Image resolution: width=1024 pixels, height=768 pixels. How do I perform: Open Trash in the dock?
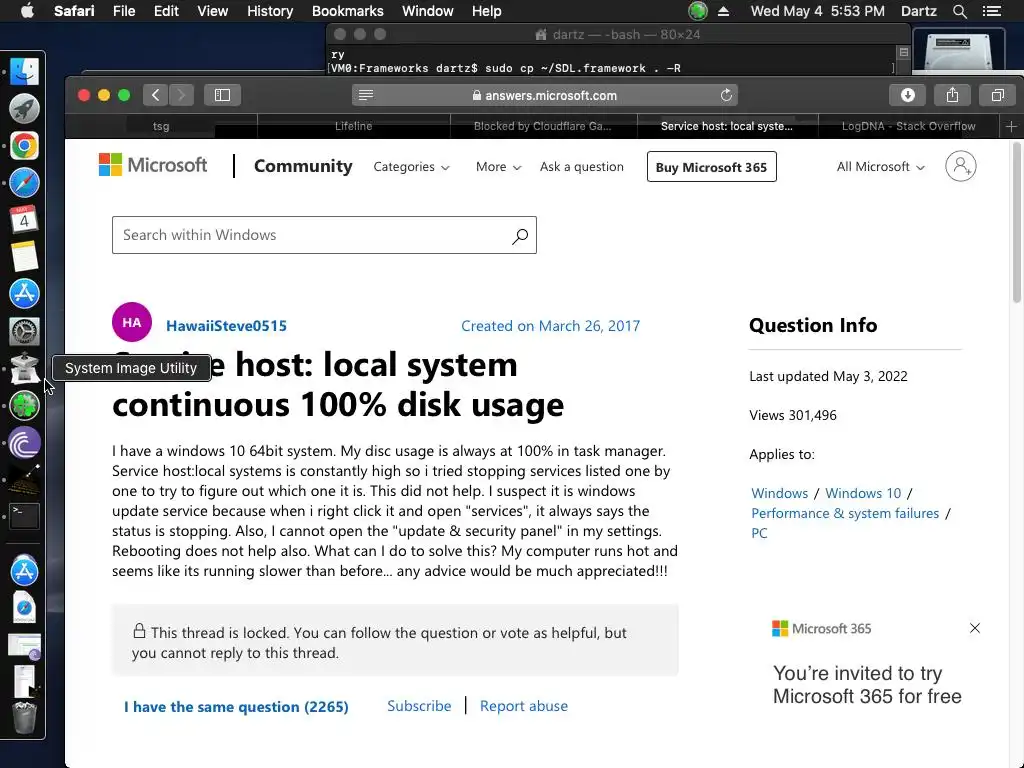tap(24, 718)
